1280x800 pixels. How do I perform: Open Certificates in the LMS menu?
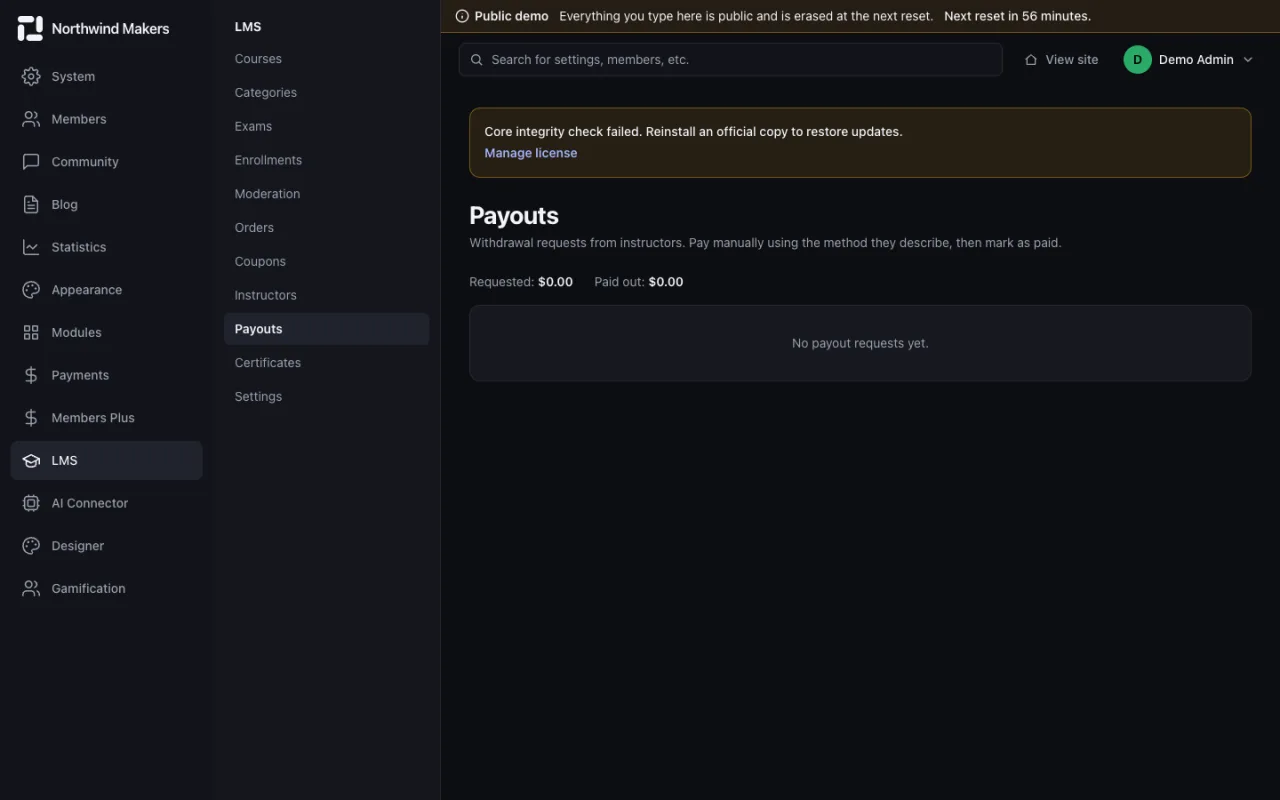[326, 363]
